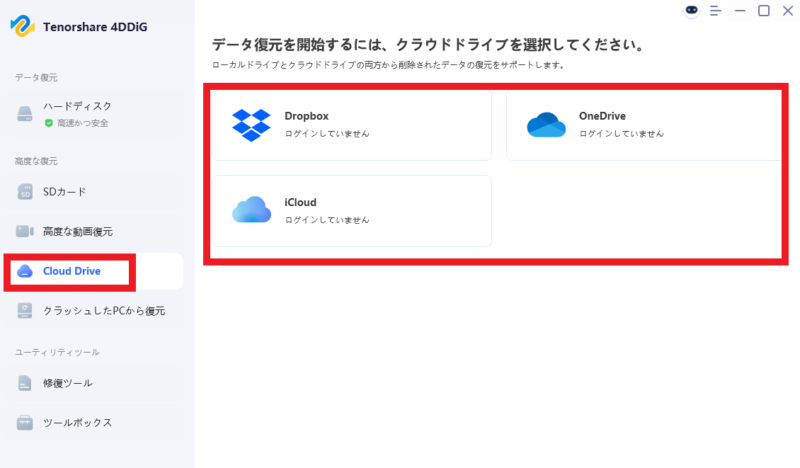
Task: Click the Tenorshare 4DDiG title text
Action: pos(95,27)
